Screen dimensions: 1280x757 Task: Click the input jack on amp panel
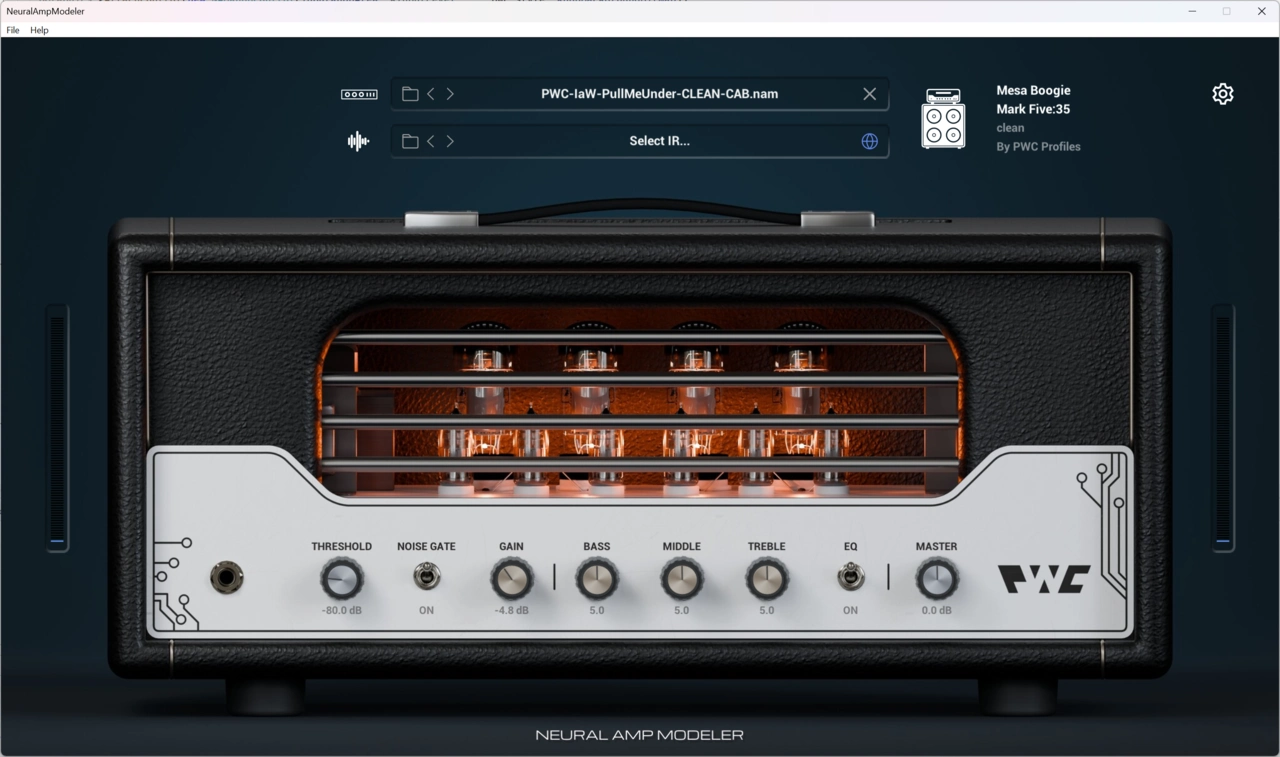click(x=227, y=578)
